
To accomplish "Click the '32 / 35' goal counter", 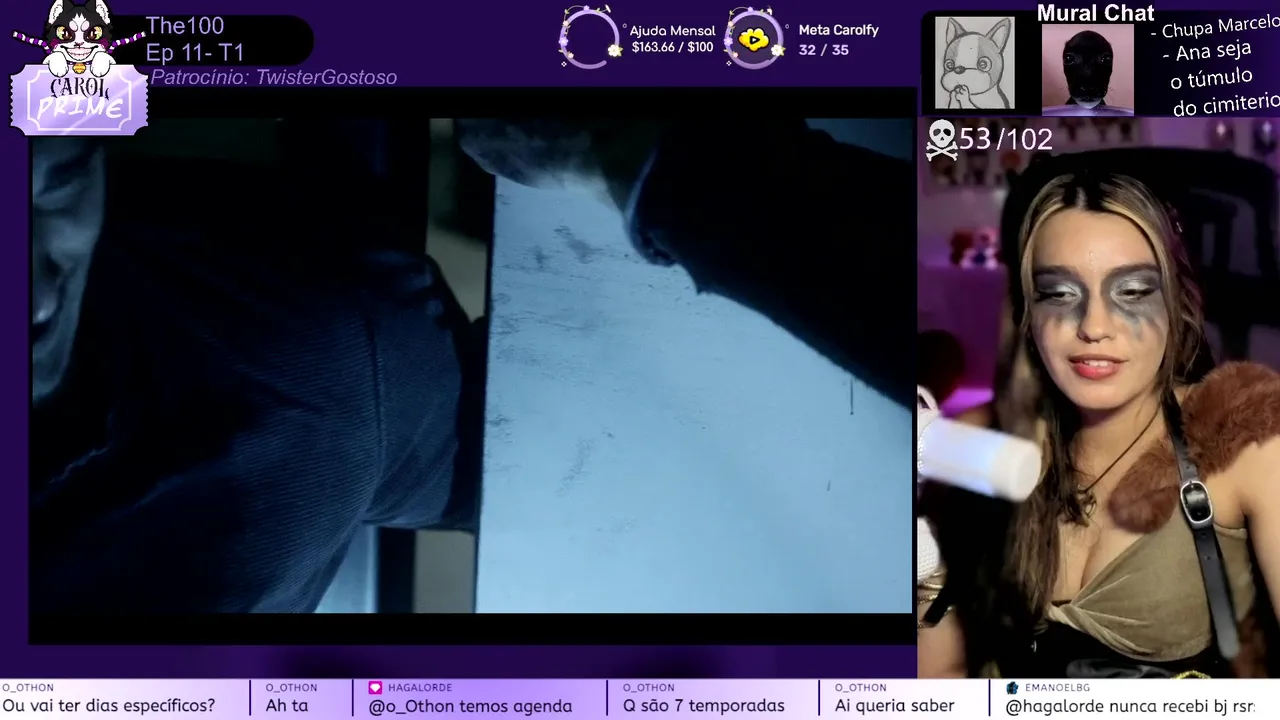I will [x=823, y=49].
